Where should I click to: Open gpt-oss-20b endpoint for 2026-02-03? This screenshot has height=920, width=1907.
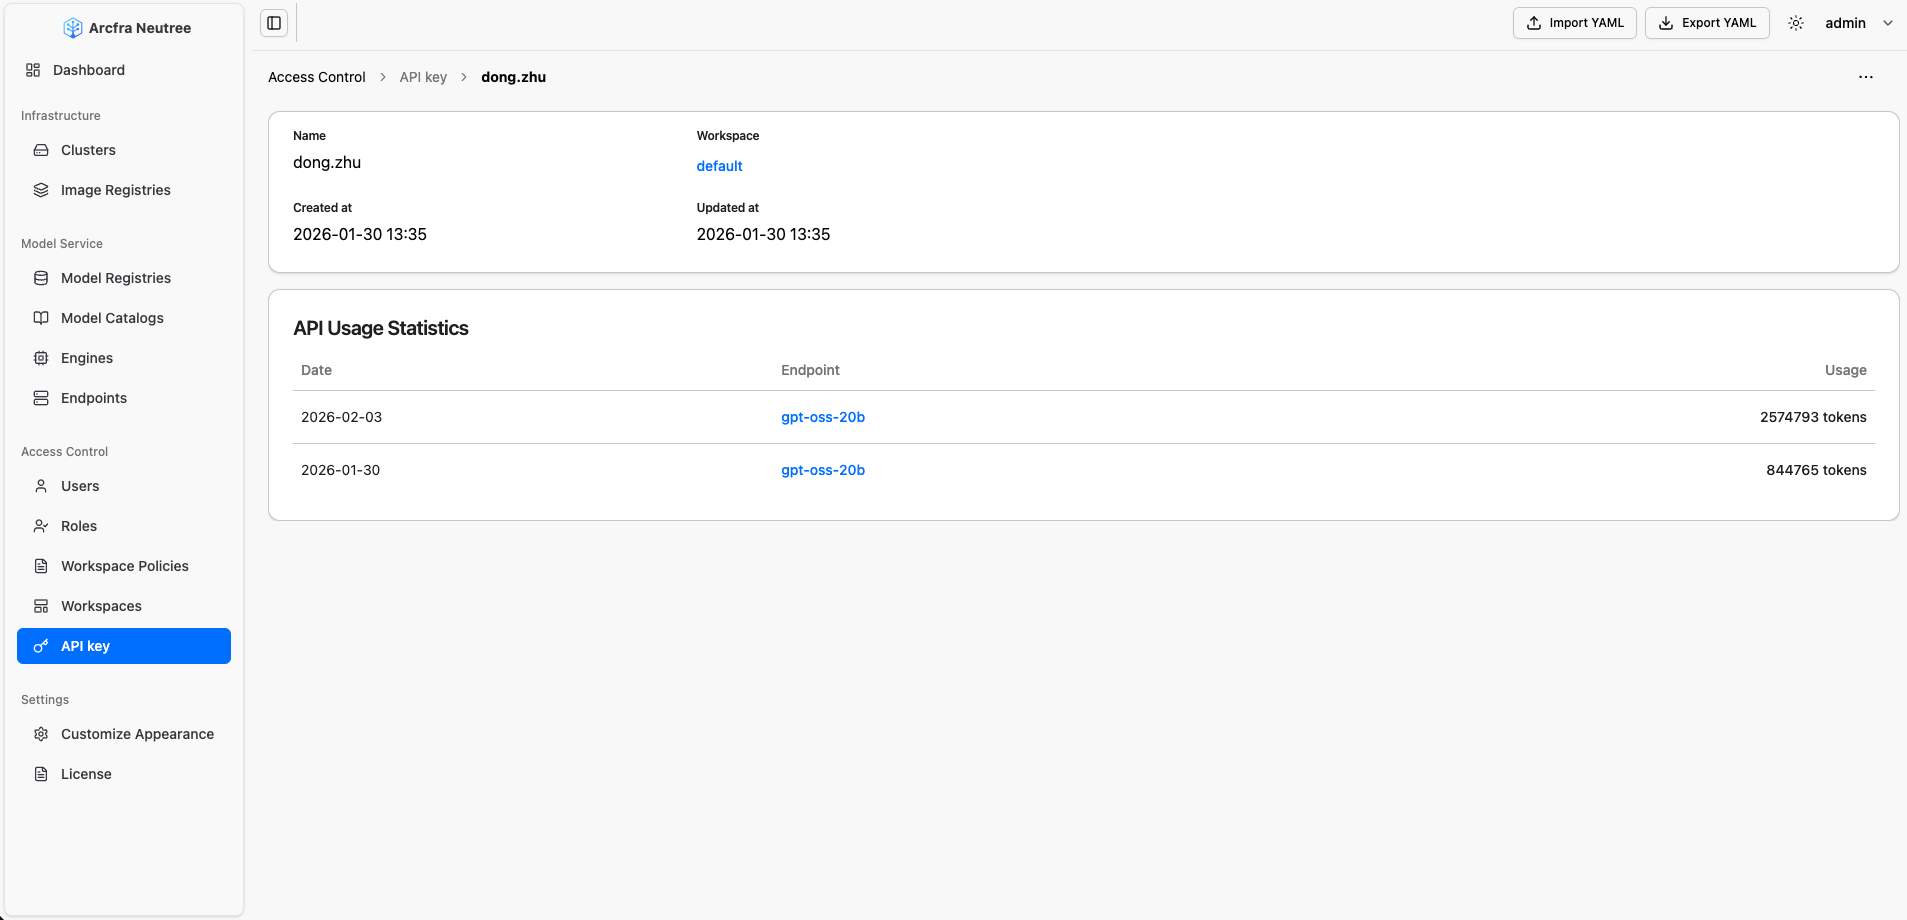[822, 417]
